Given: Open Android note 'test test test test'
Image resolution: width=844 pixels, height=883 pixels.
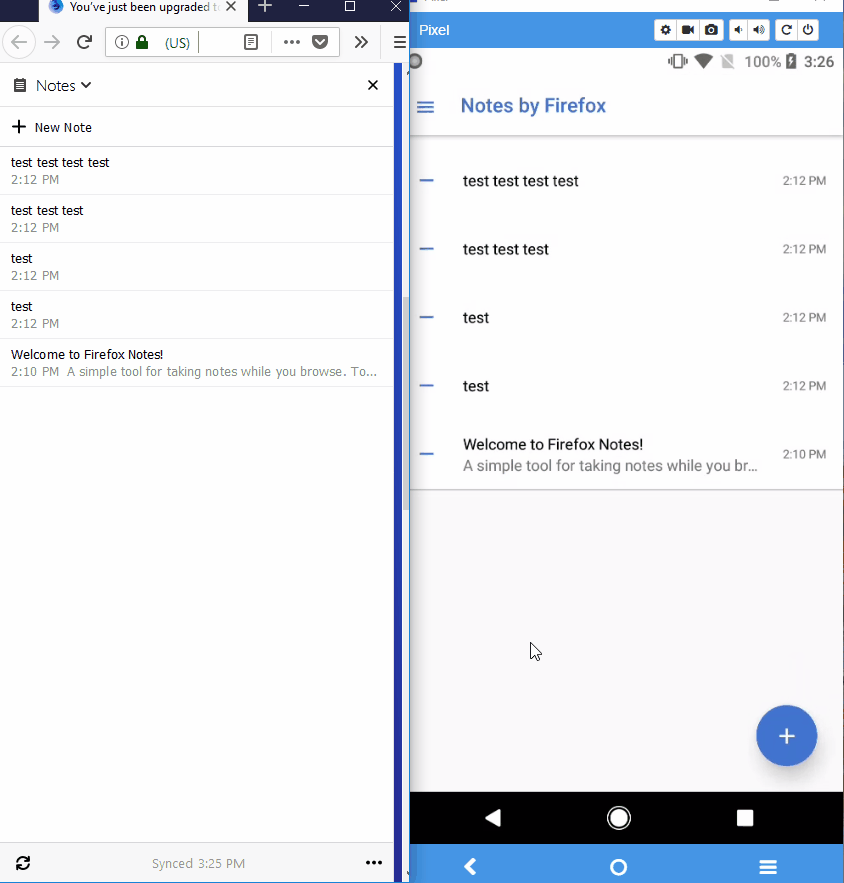Looking at the screenshot, I should (x=626, y=181).
